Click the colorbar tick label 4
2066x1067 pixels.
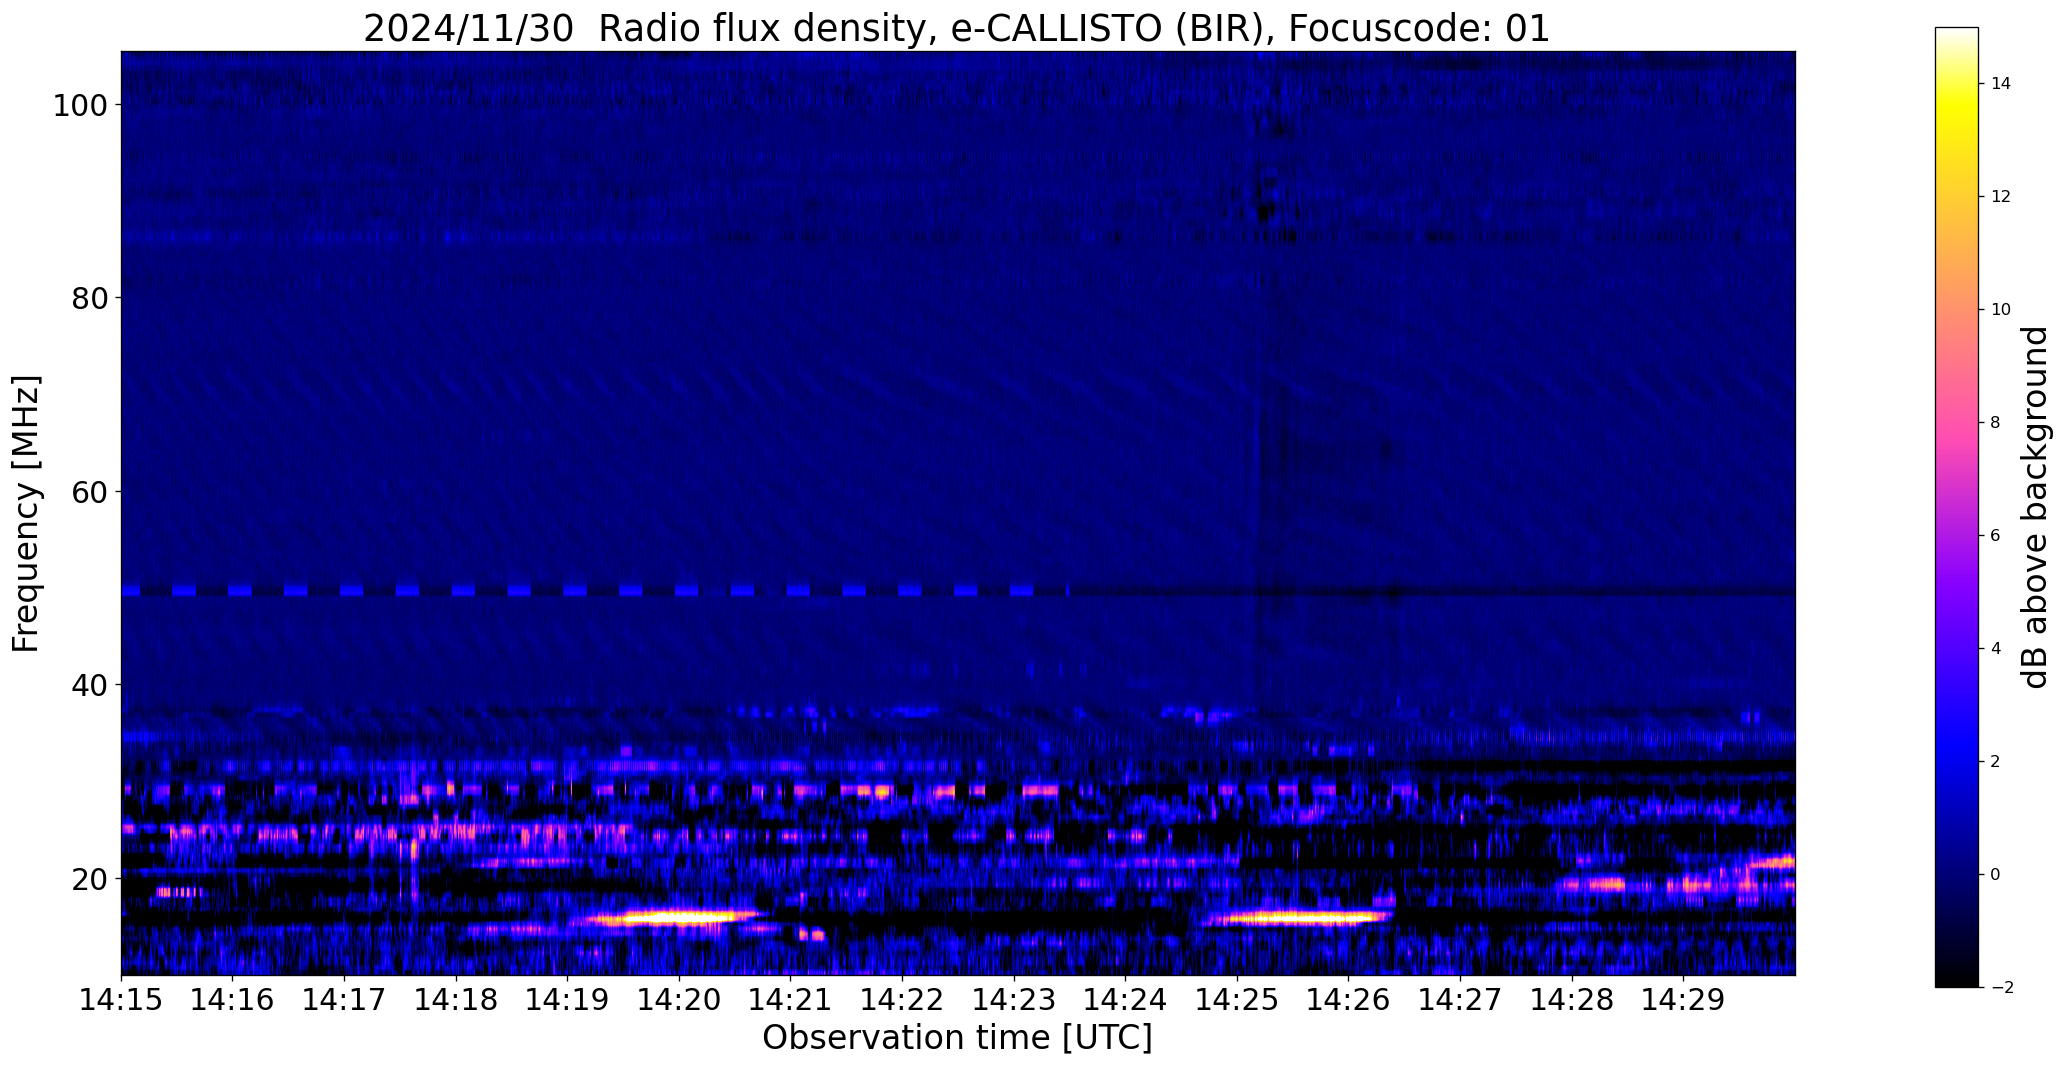(1996, 649)
